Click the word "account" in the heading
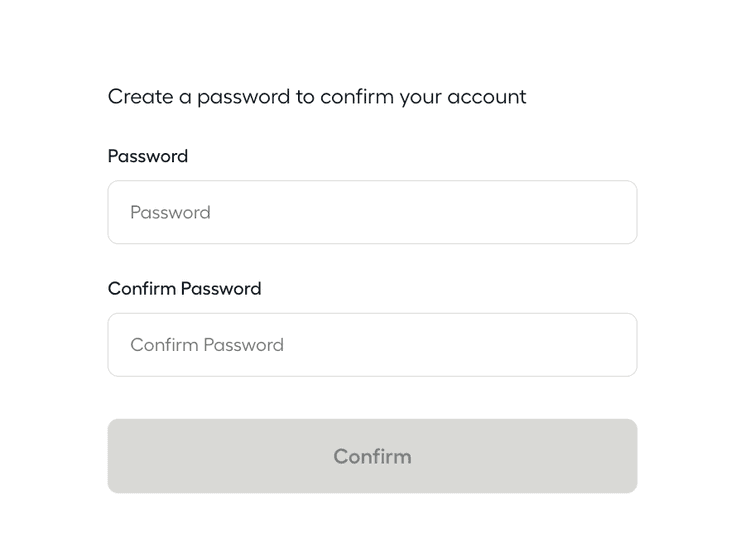The height and width of the screenshot is (538, 750). [486, 97]
